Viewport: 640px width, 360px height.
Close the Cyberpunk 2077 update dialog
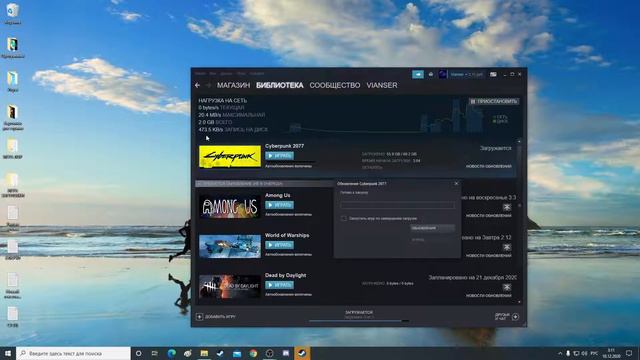[456, 184]
